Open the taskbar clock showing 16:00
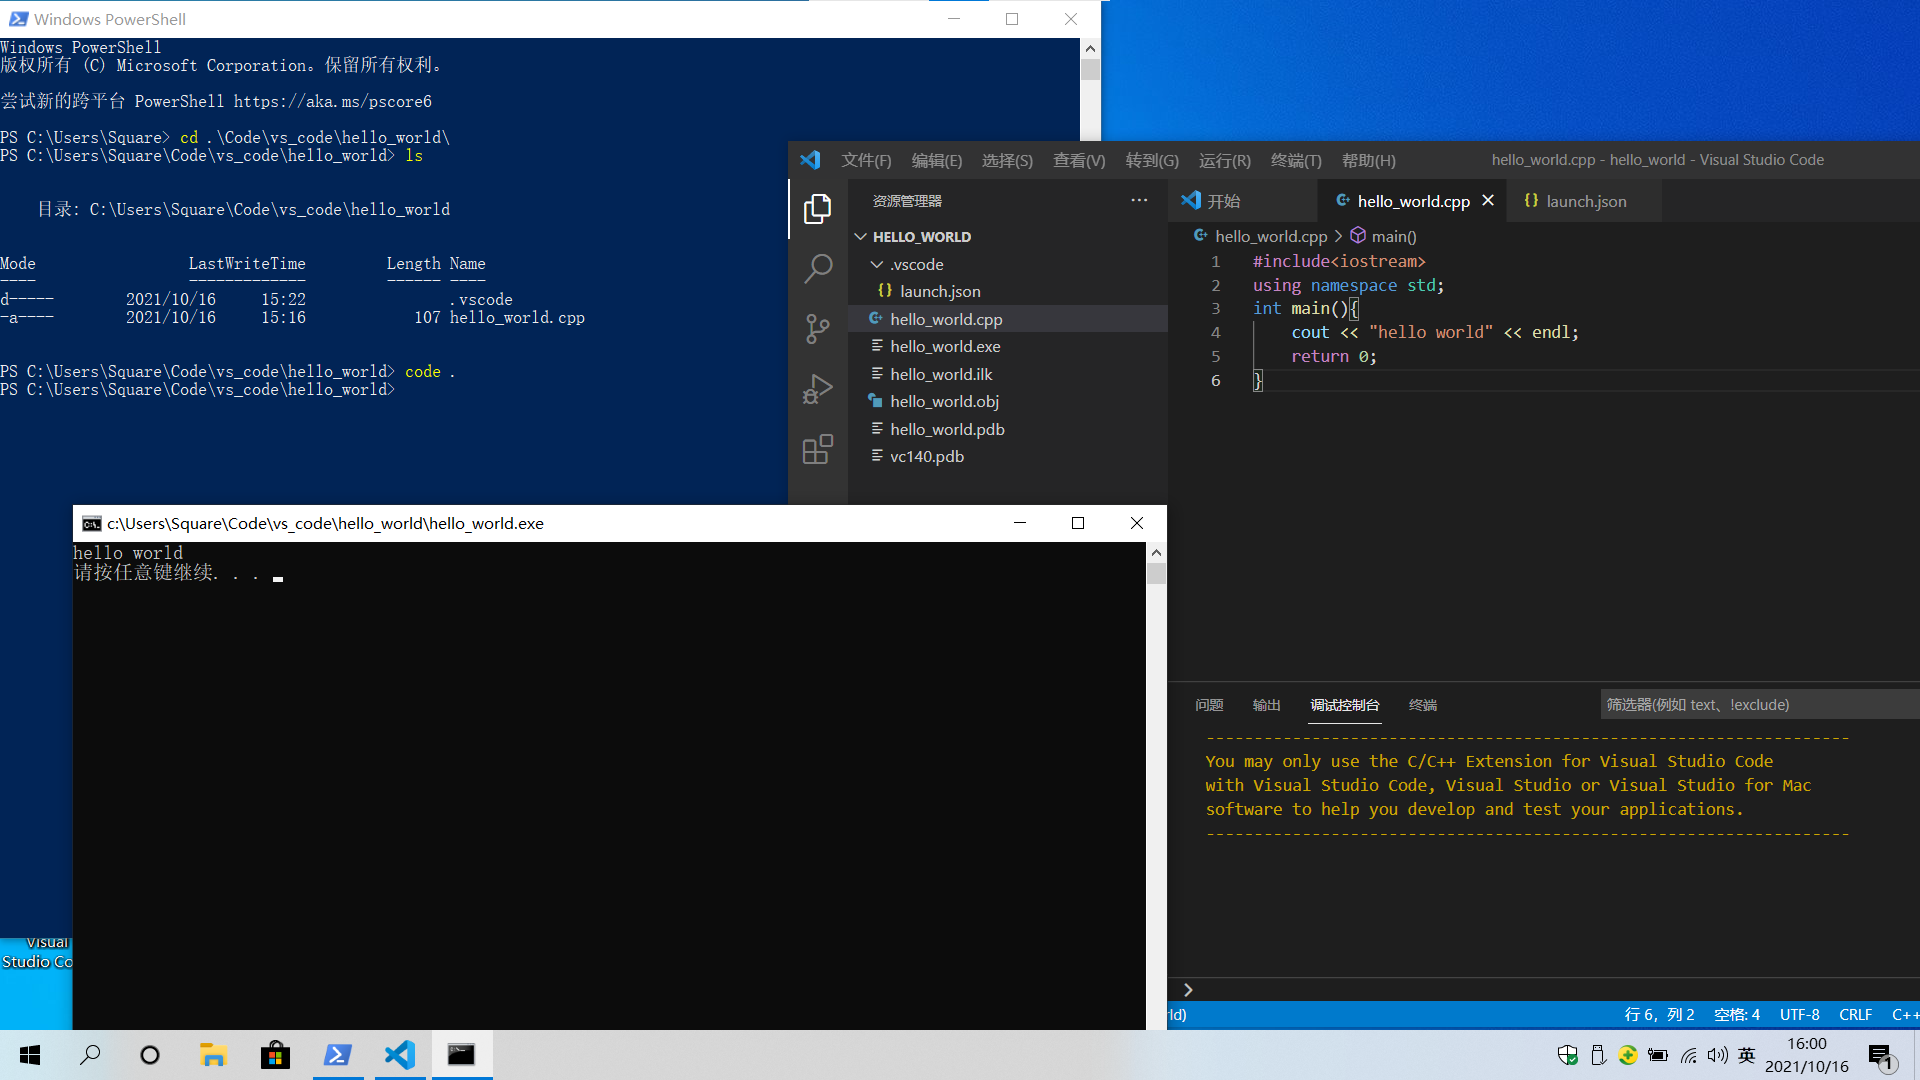The image size is (1920, 1080). pyautogui.click(x=1807, y=1055)
